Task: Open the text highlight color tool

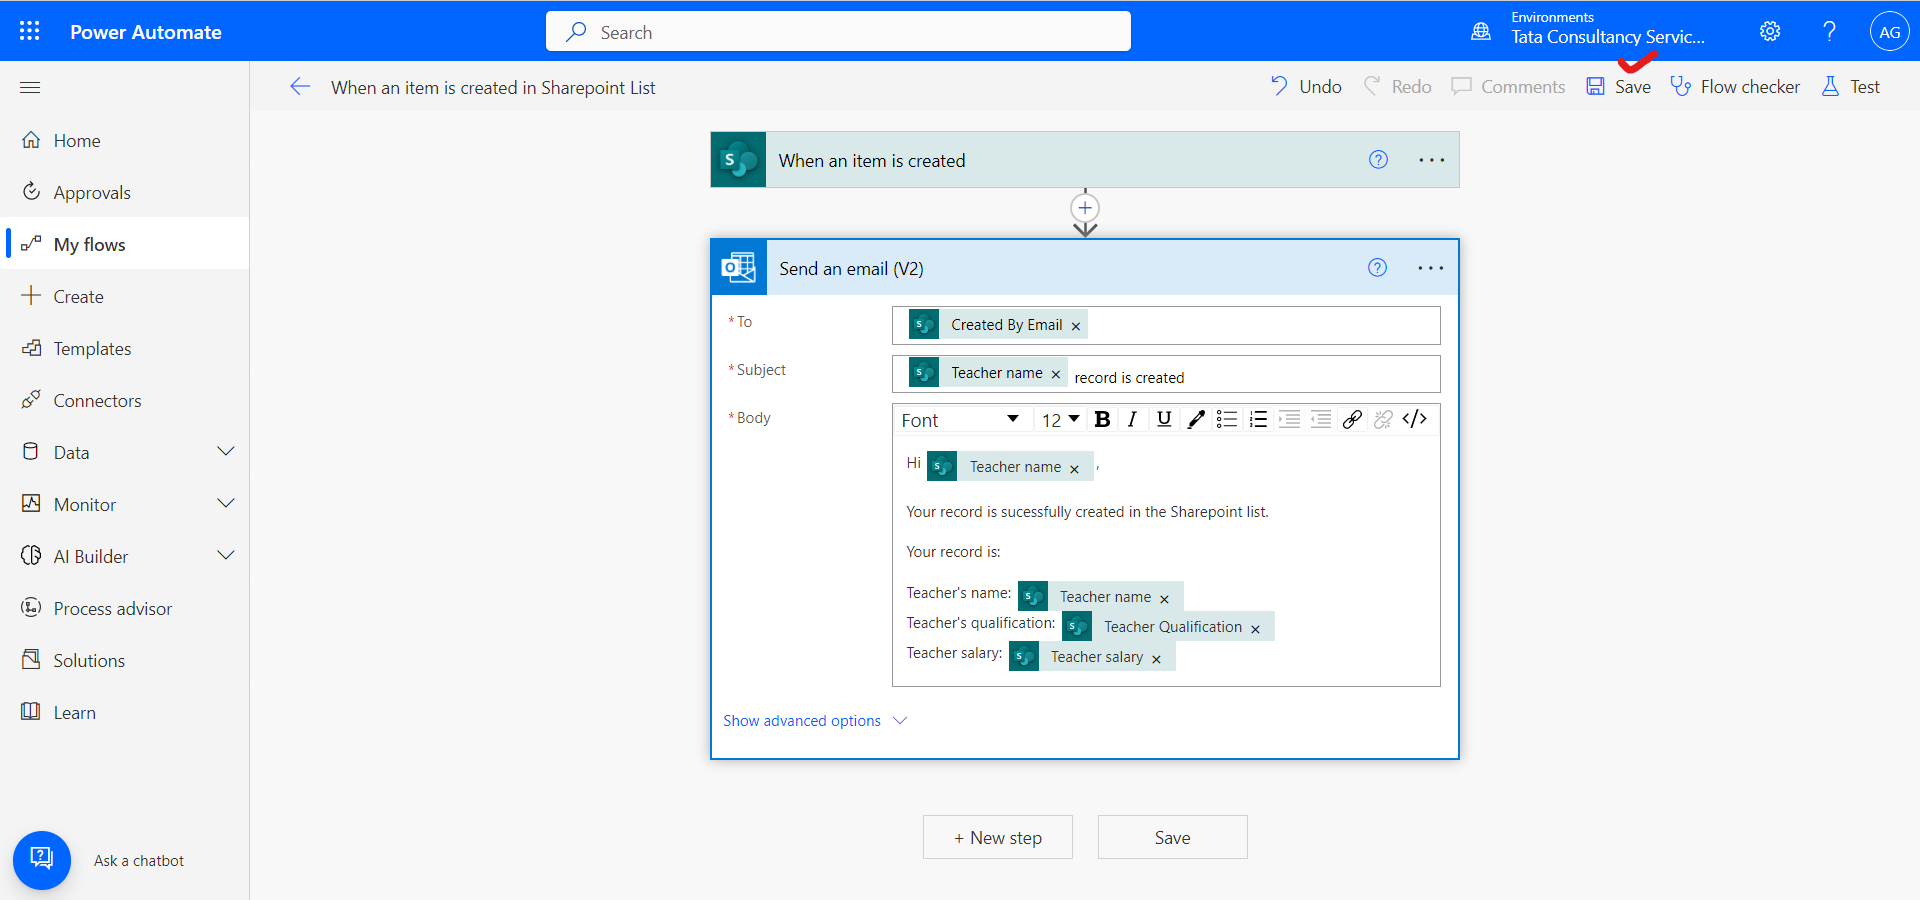Action: click(x=1194, y=419)
